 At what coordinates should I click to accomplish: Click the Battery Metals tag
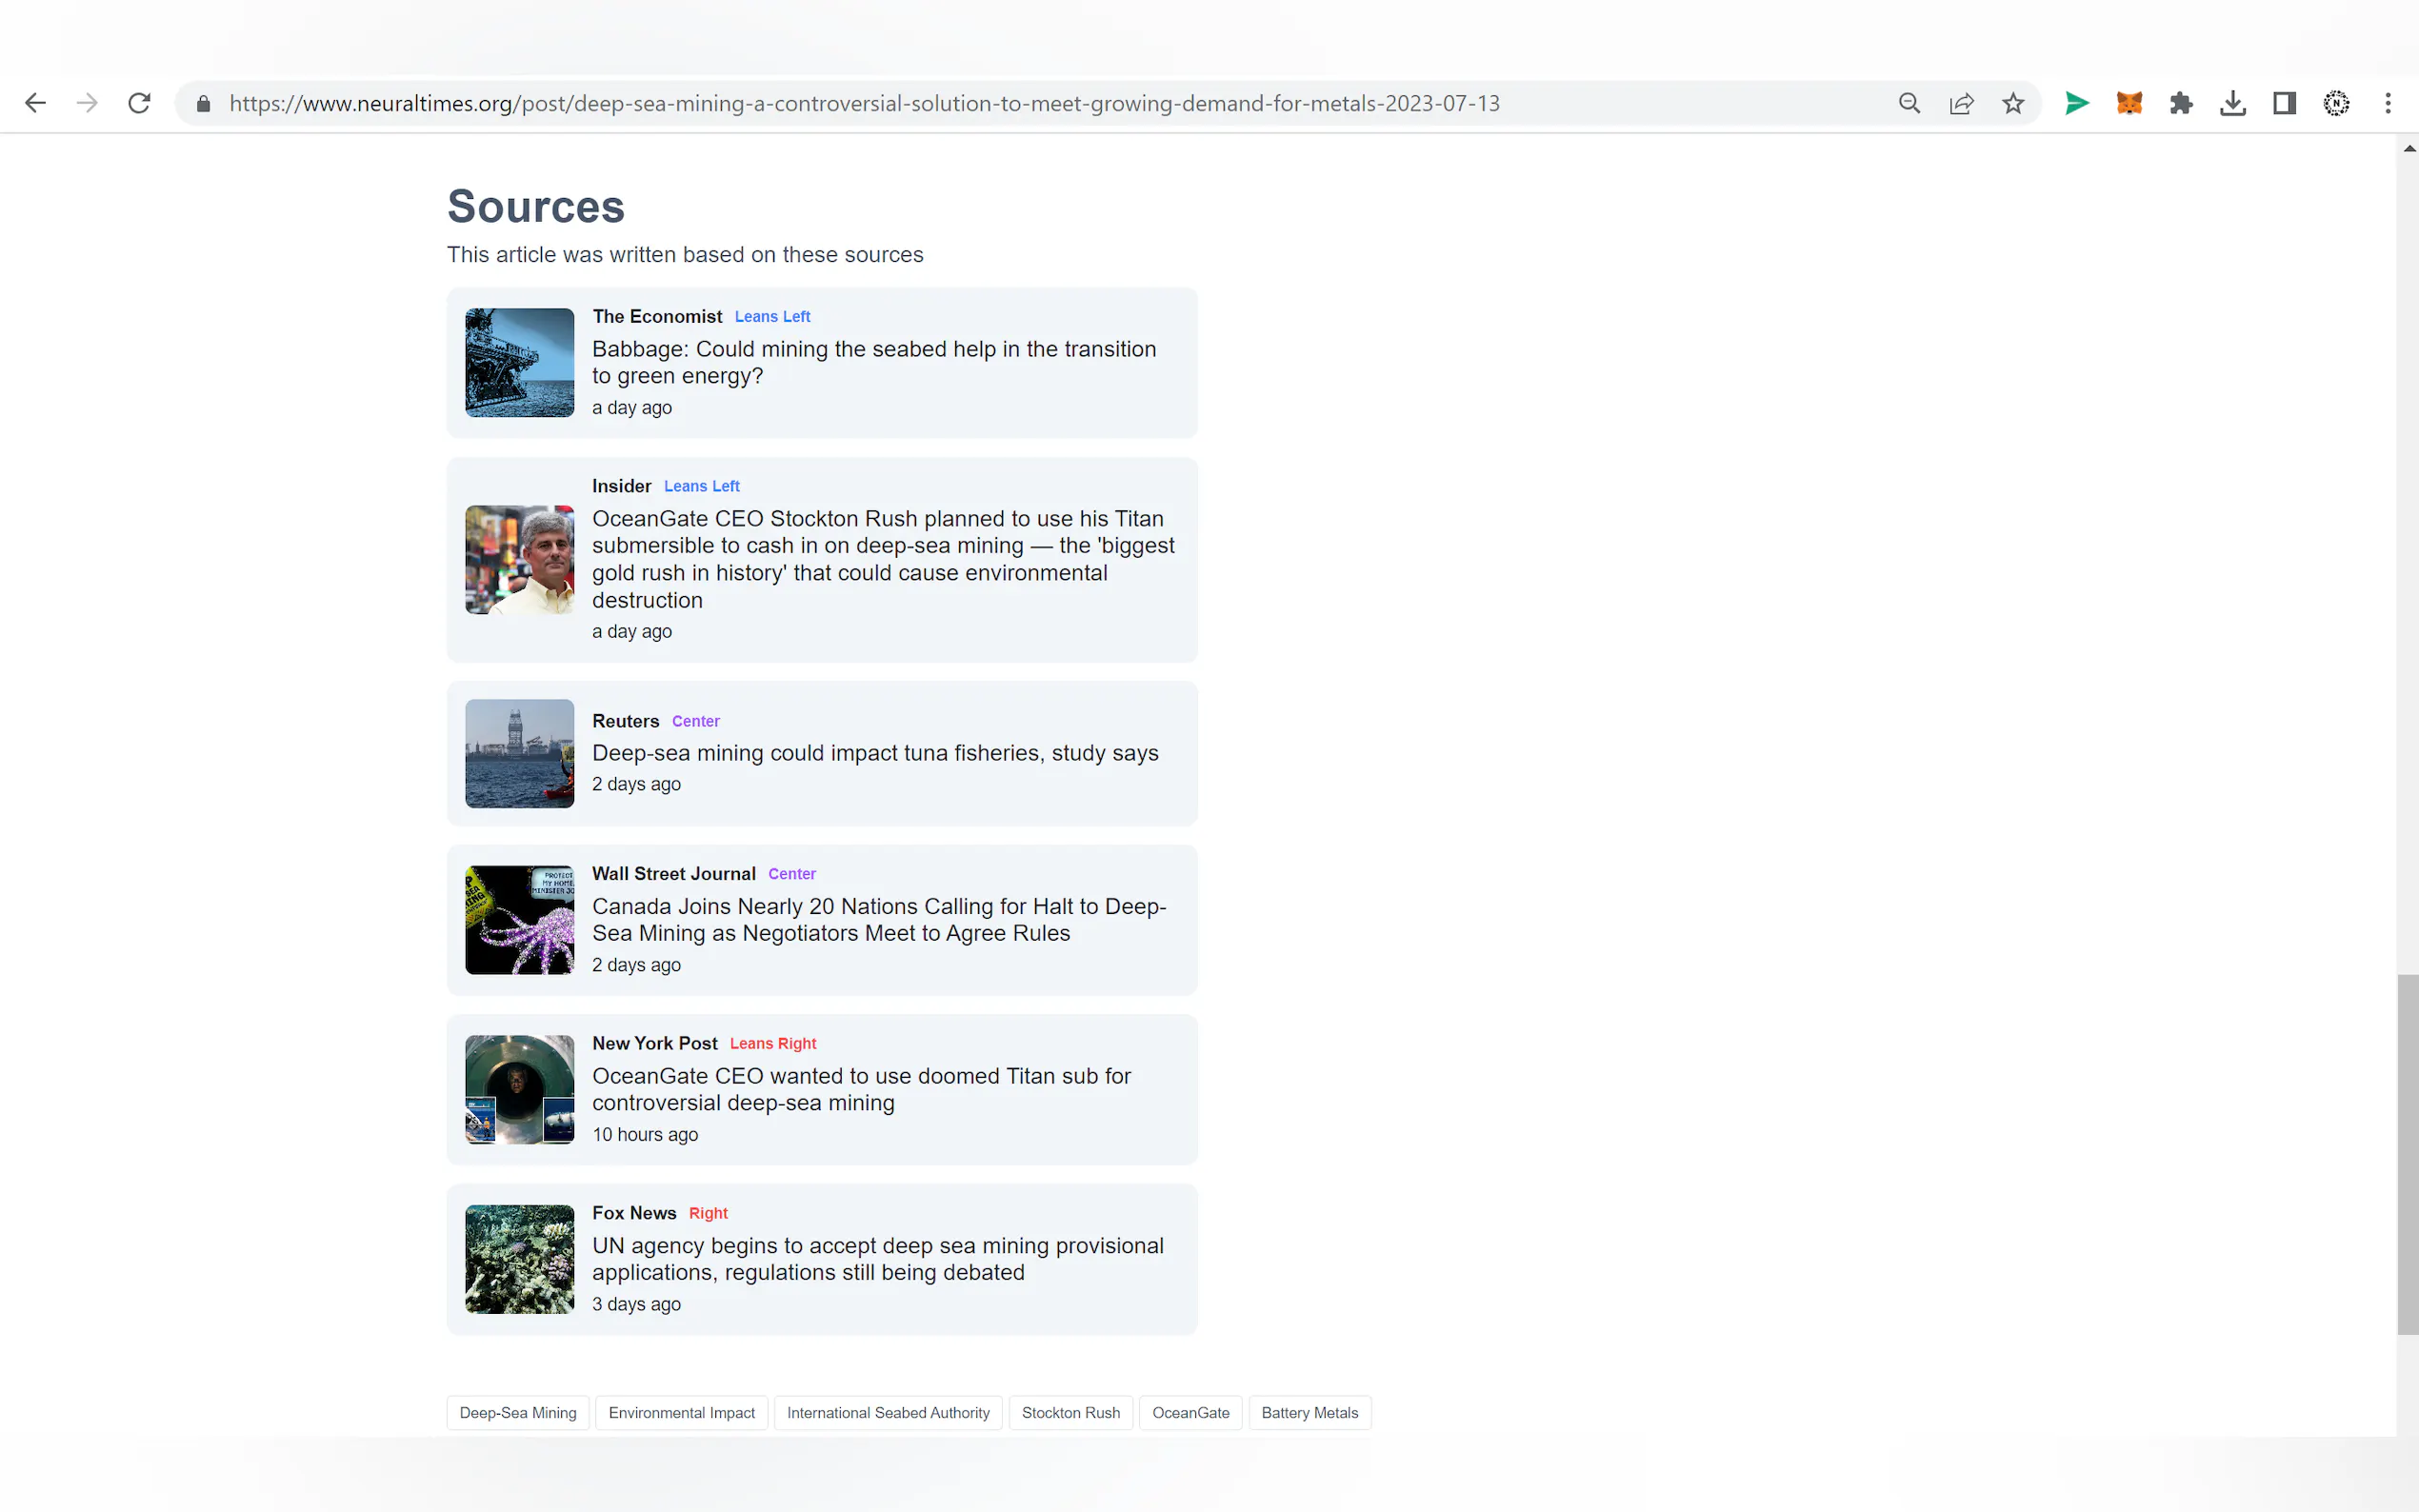pos(1309,1412)
